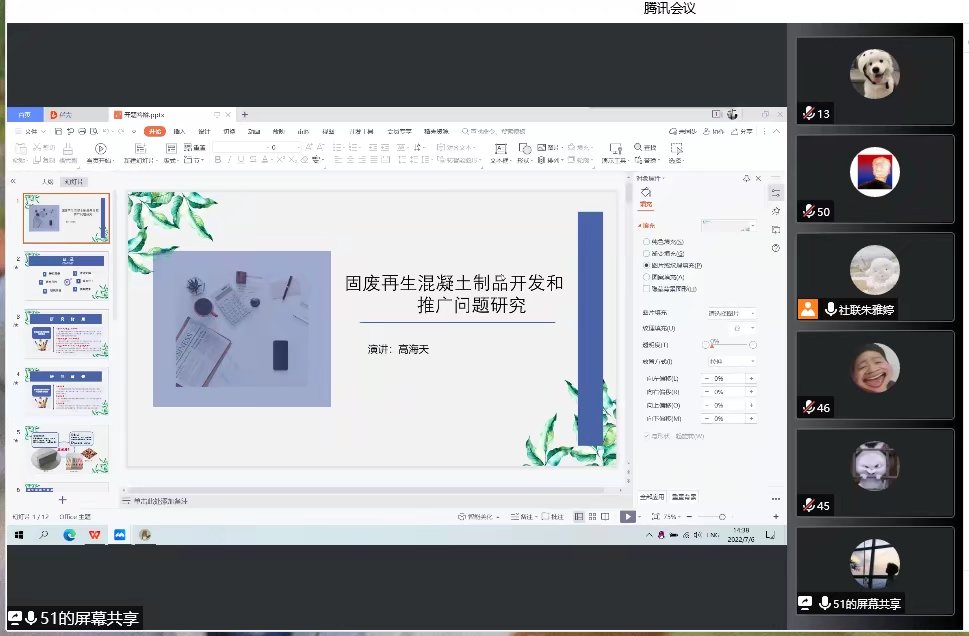The height and width of the screenshot is (636, 969).
Task: Switch to slide sorter grid view
Action: point(592,516)
